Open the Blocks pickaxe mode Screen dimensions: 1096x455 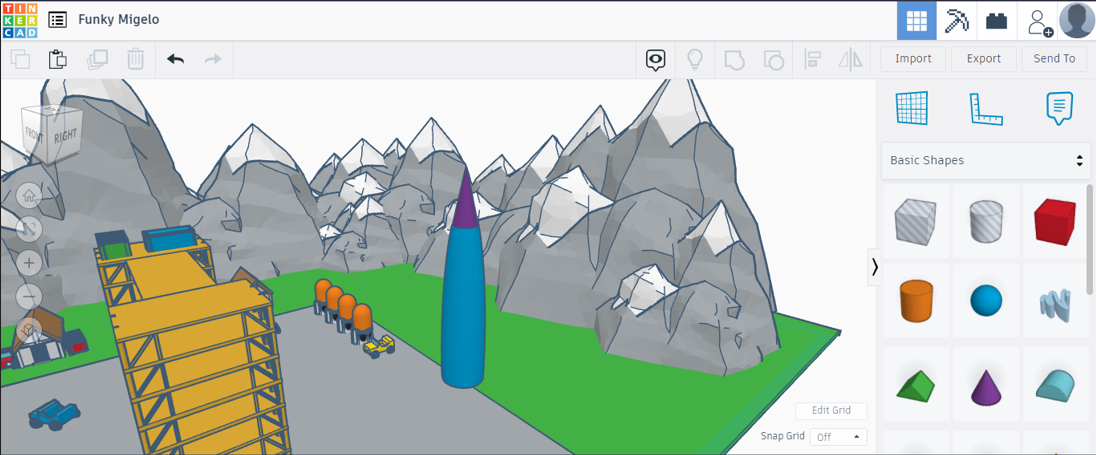point(956,21)
